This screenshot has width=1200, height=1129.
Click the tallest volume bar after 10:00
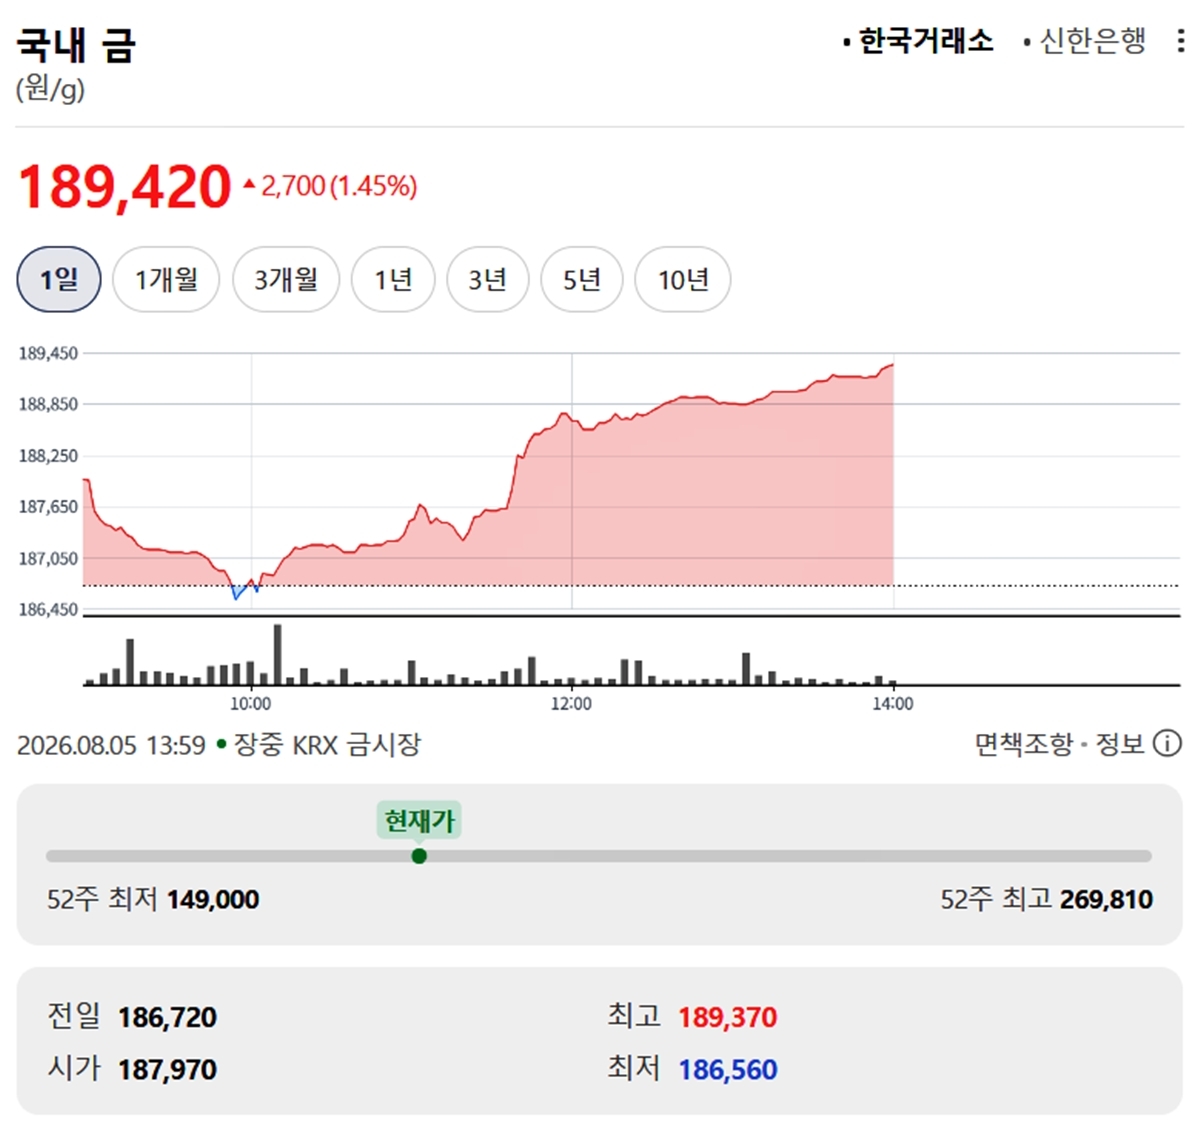tap(278, 654)
